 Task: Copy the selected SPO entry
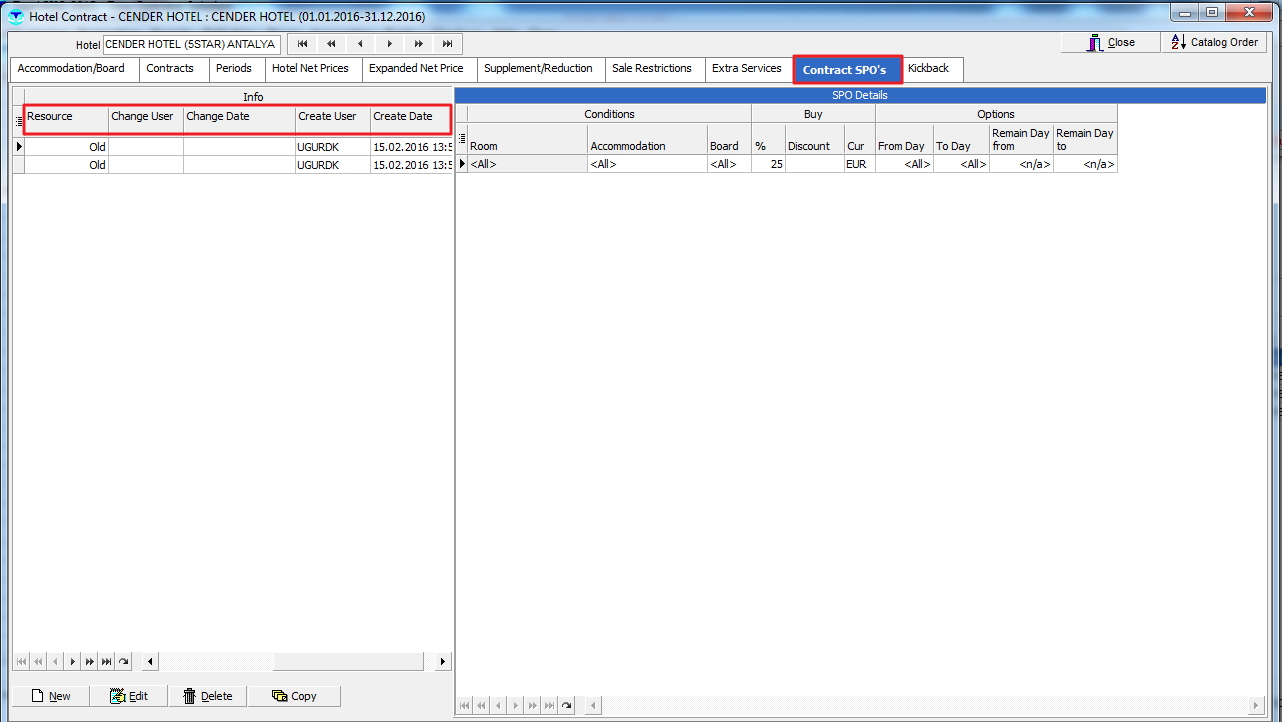pyautogui.click(x=294, y=696)
